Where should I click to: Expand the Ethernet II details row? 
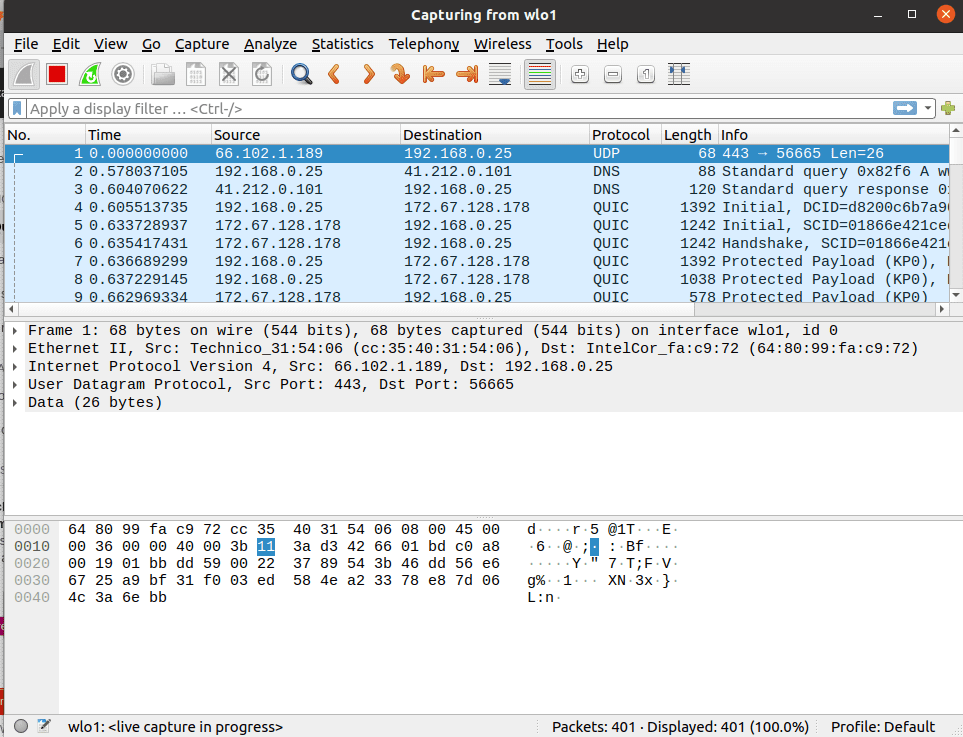(15, 348)
